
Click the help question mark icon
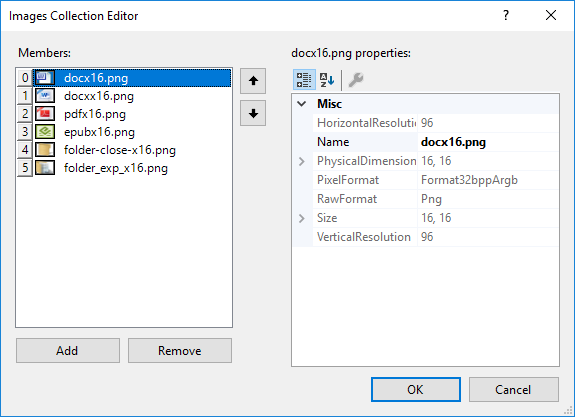pyautogui.click(x=506, y=15)
